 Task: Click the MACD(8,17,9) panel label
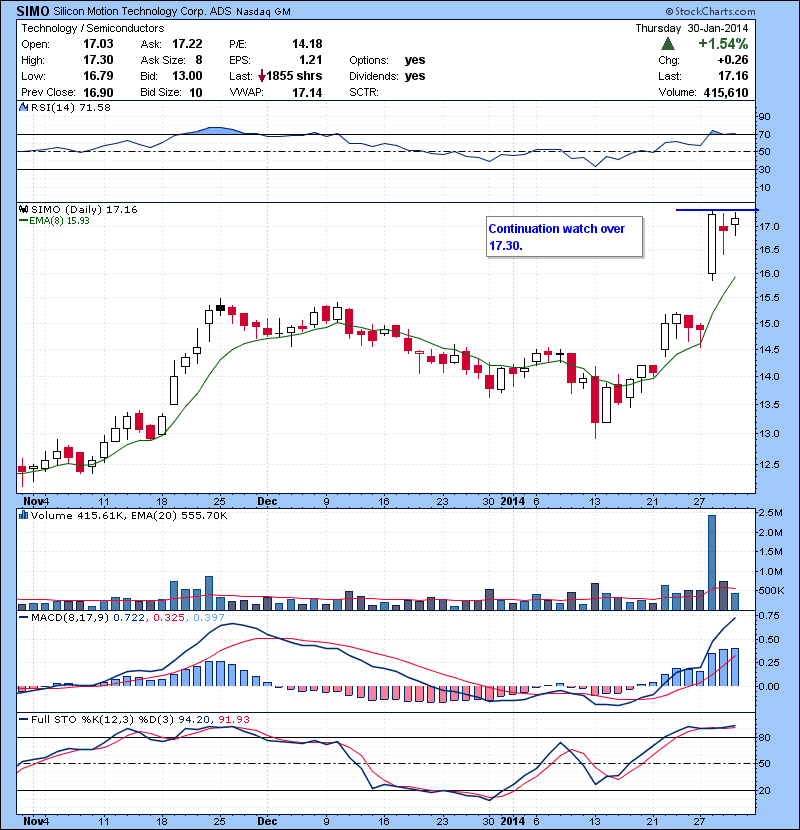click(71, 617)
